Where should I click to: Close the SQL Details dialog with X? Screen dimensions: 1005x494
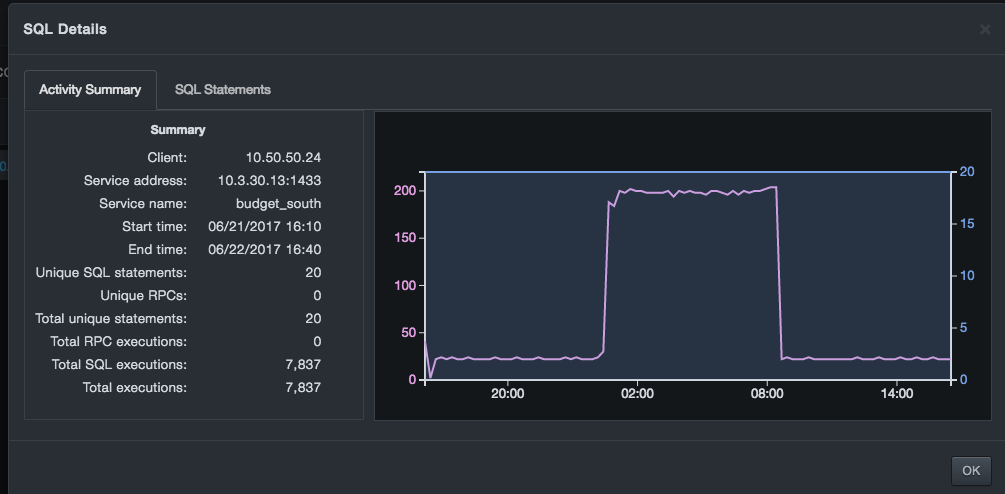click(984, 30)
